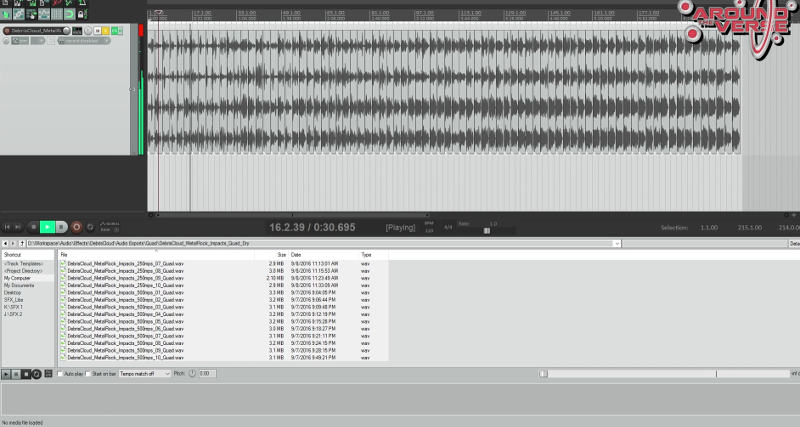Go to project start in transport
The width and height of the screenshot is (800, 427).
coord(7,227)
